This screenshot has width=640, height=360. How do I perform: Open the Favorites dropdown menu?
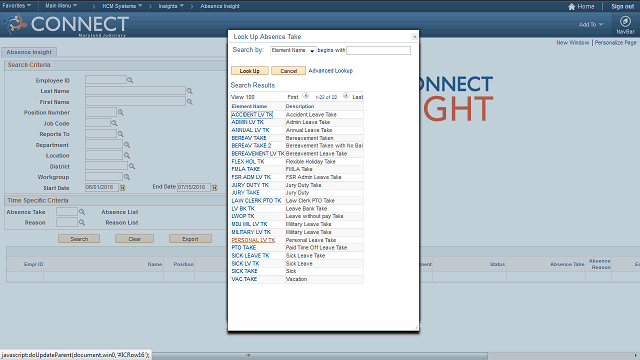coord(16,6)
